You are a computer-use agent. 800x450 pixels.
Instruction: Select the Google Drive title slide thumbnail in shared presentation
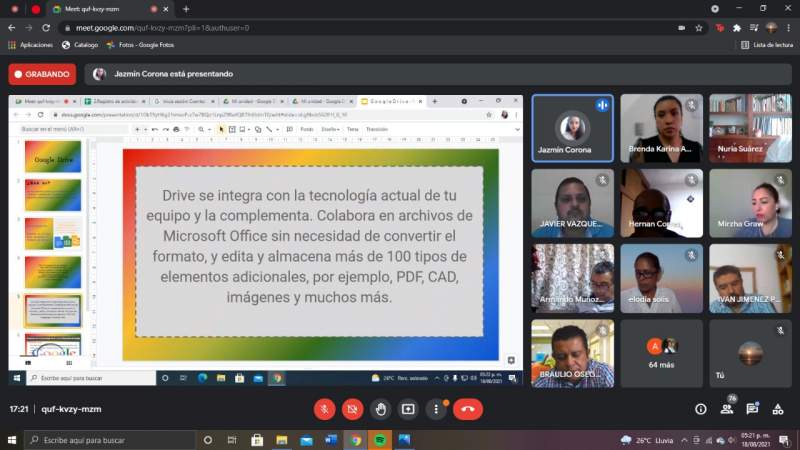[53, 157]
